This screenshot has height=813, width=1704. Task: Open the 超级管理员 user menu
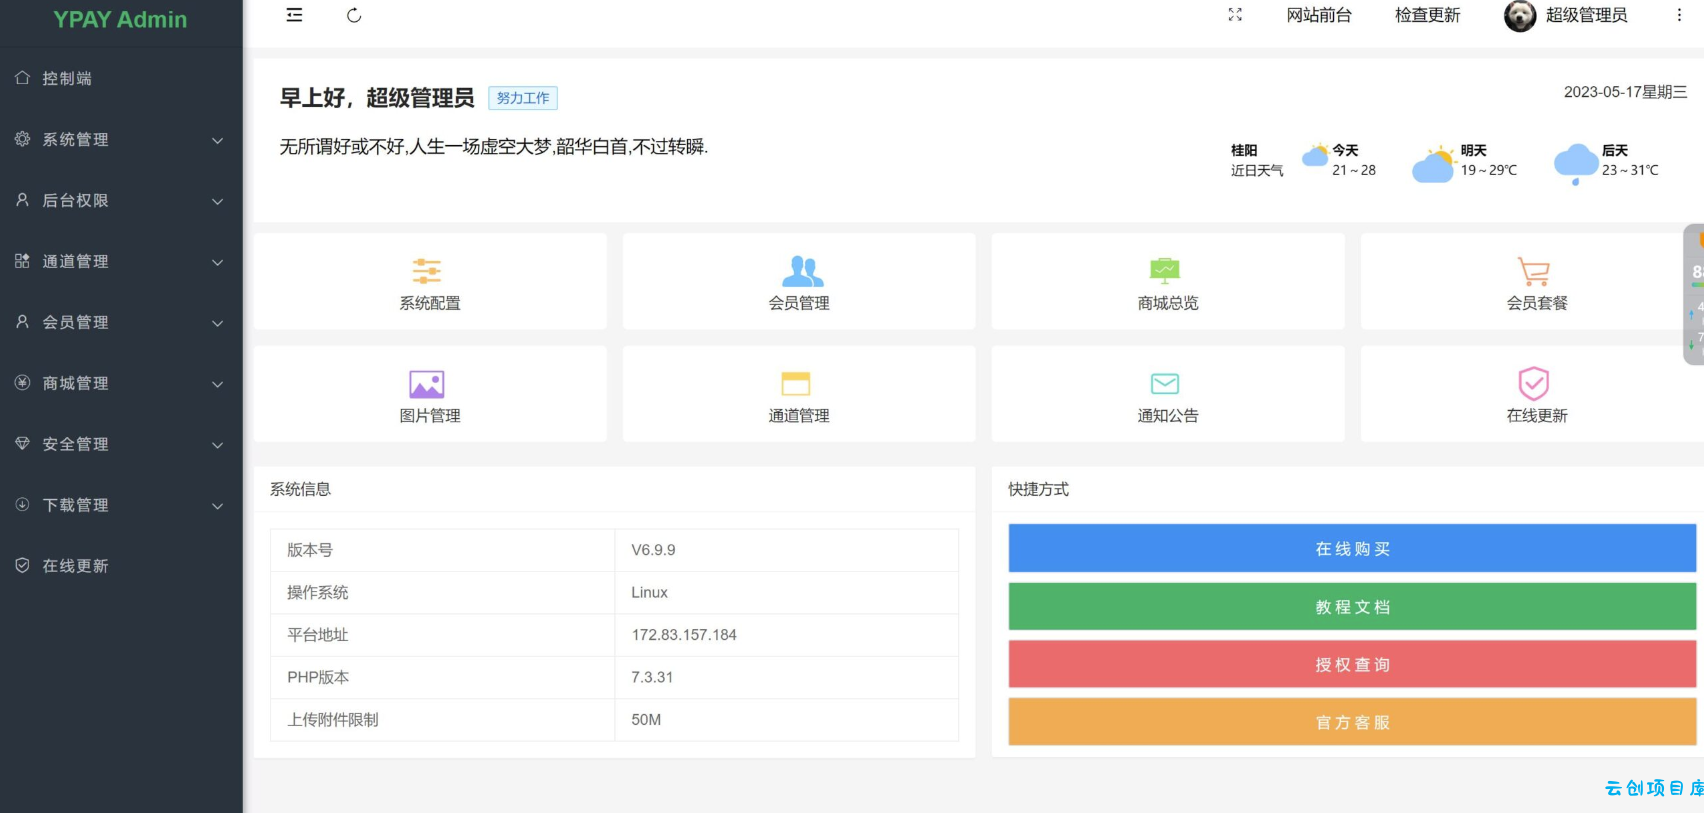click(1586, 15)
